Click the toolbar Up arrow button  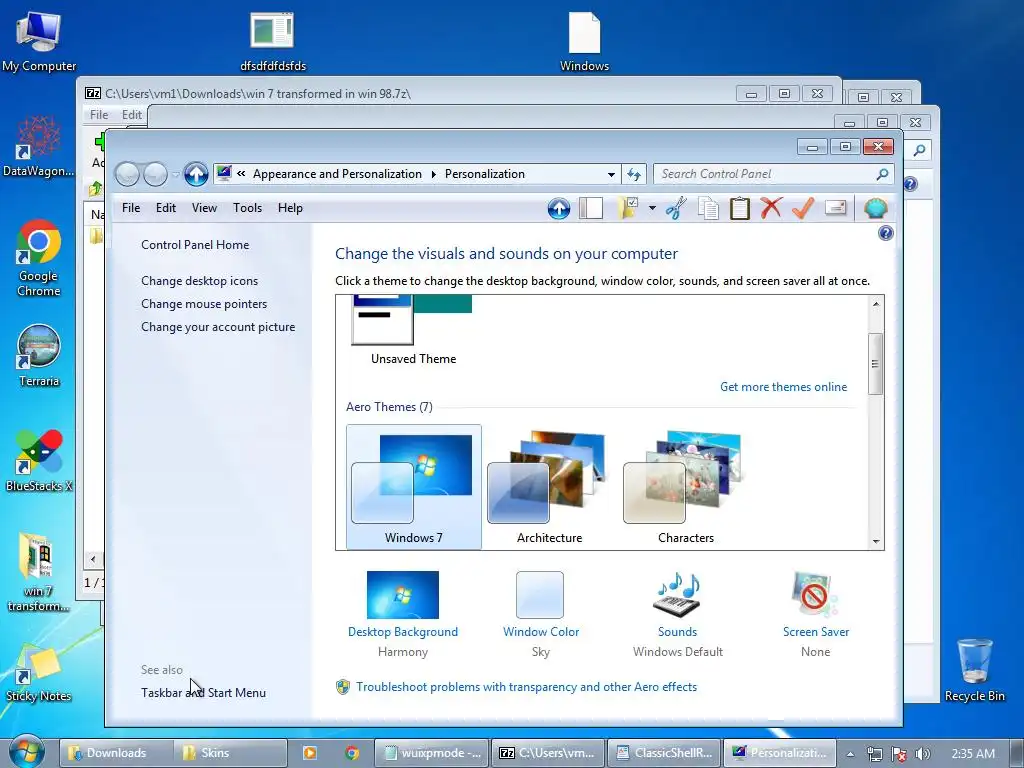[x=558, y=208]
